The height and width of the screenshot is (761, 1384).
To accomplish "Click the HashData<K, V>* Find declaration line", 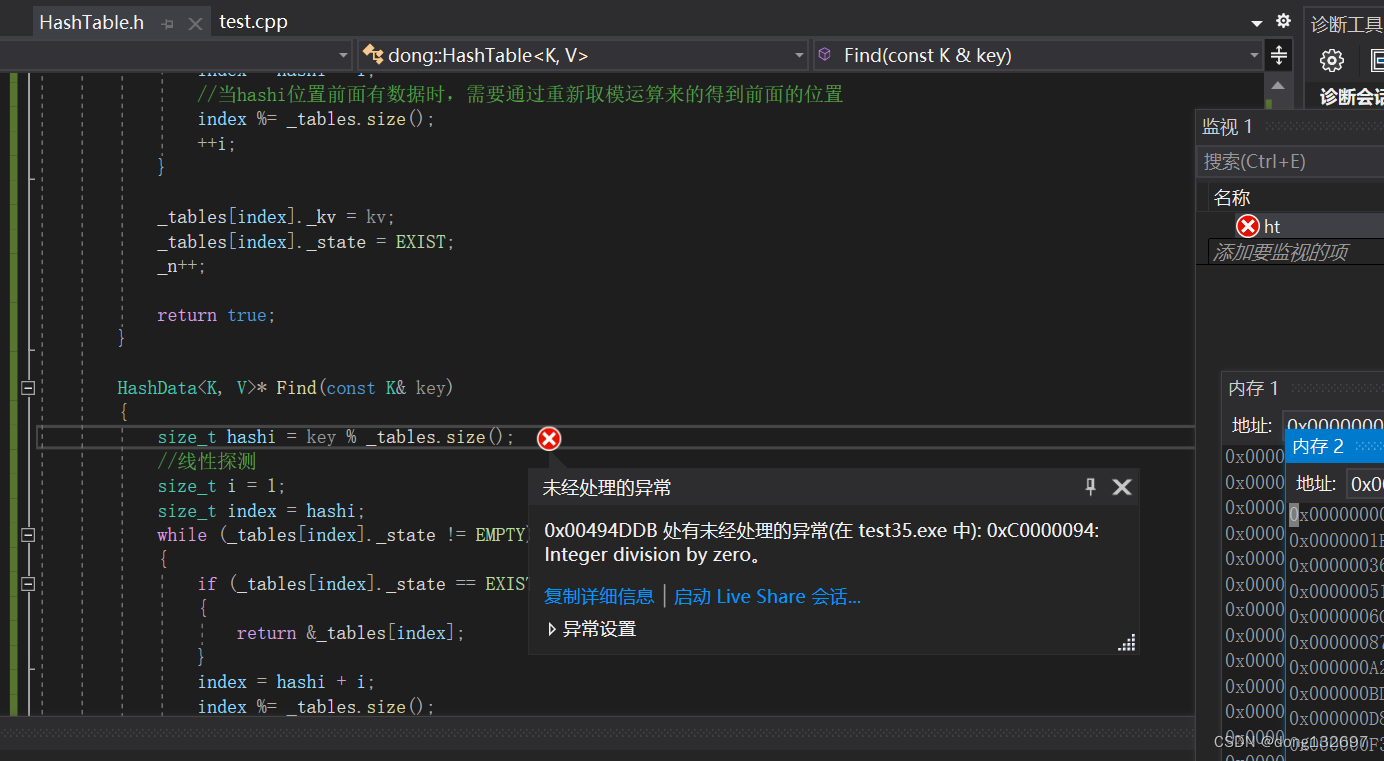I will click(x=285, y=388).
